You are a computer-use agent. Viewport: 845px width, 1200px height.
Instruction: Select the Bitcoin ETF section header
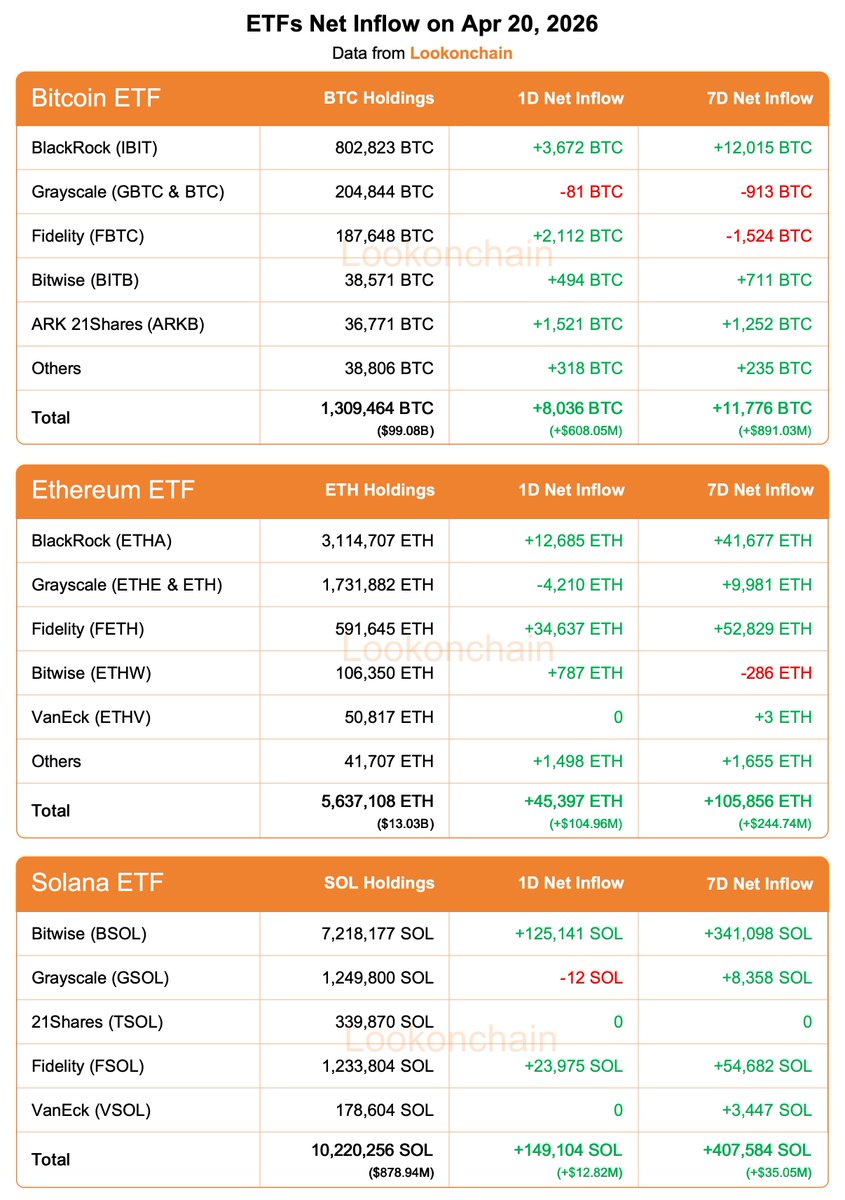[x=96, y=98]
